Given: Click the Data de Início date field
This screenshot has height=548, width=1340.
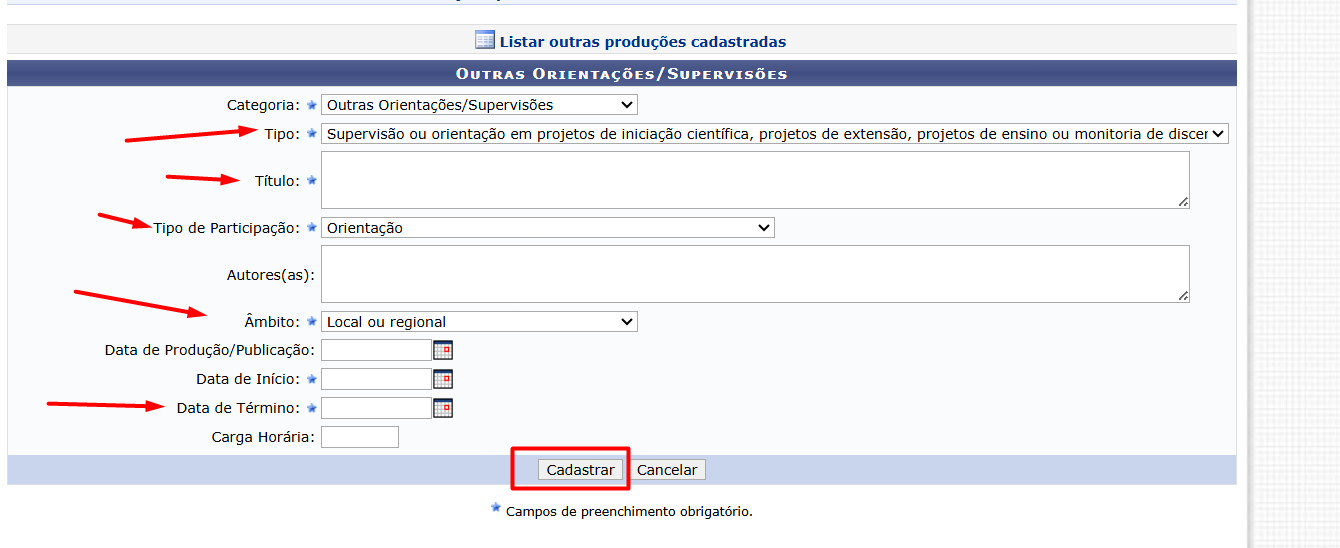Looking at the screenshot, I should pyautogui.click(x=376, y=379).
